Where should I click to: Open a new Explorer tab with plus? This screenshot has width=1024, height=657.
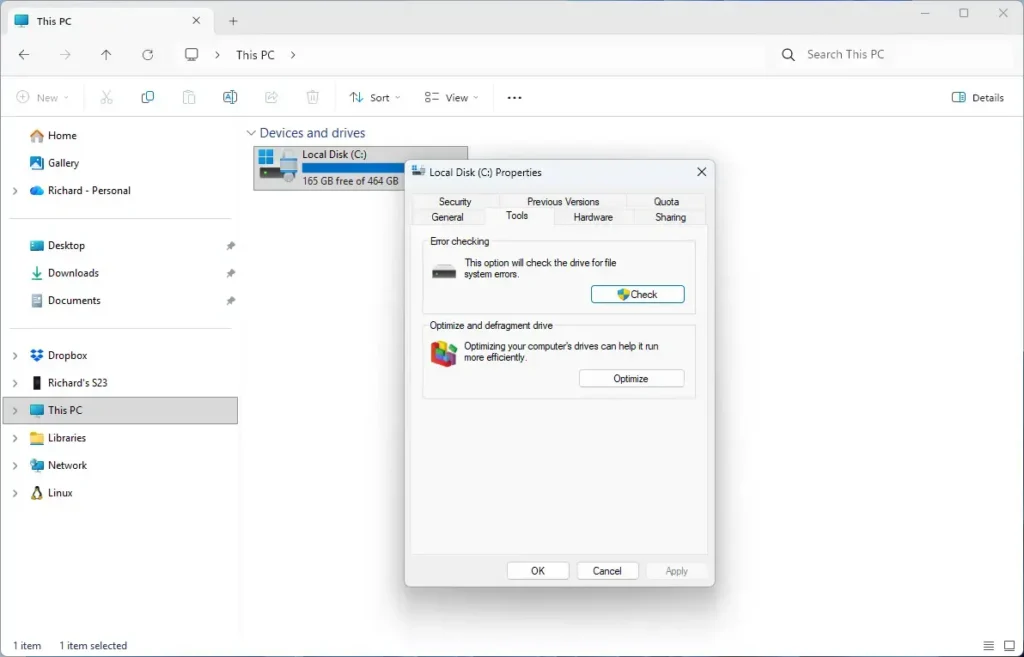pyautogui.click(x=233, y=21)
